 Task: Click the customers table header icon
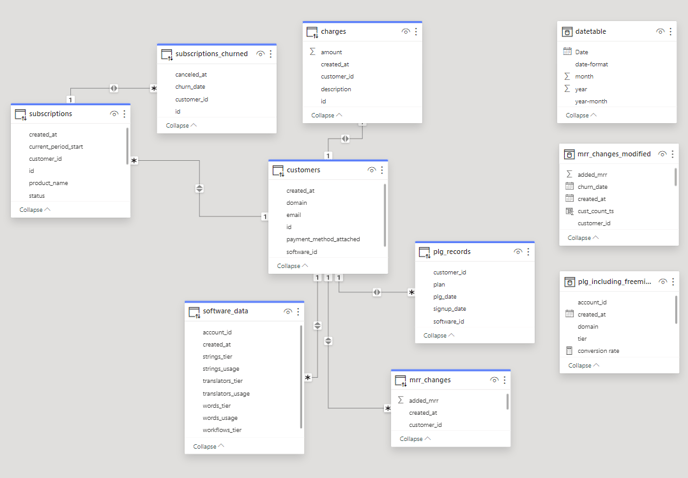278,170
